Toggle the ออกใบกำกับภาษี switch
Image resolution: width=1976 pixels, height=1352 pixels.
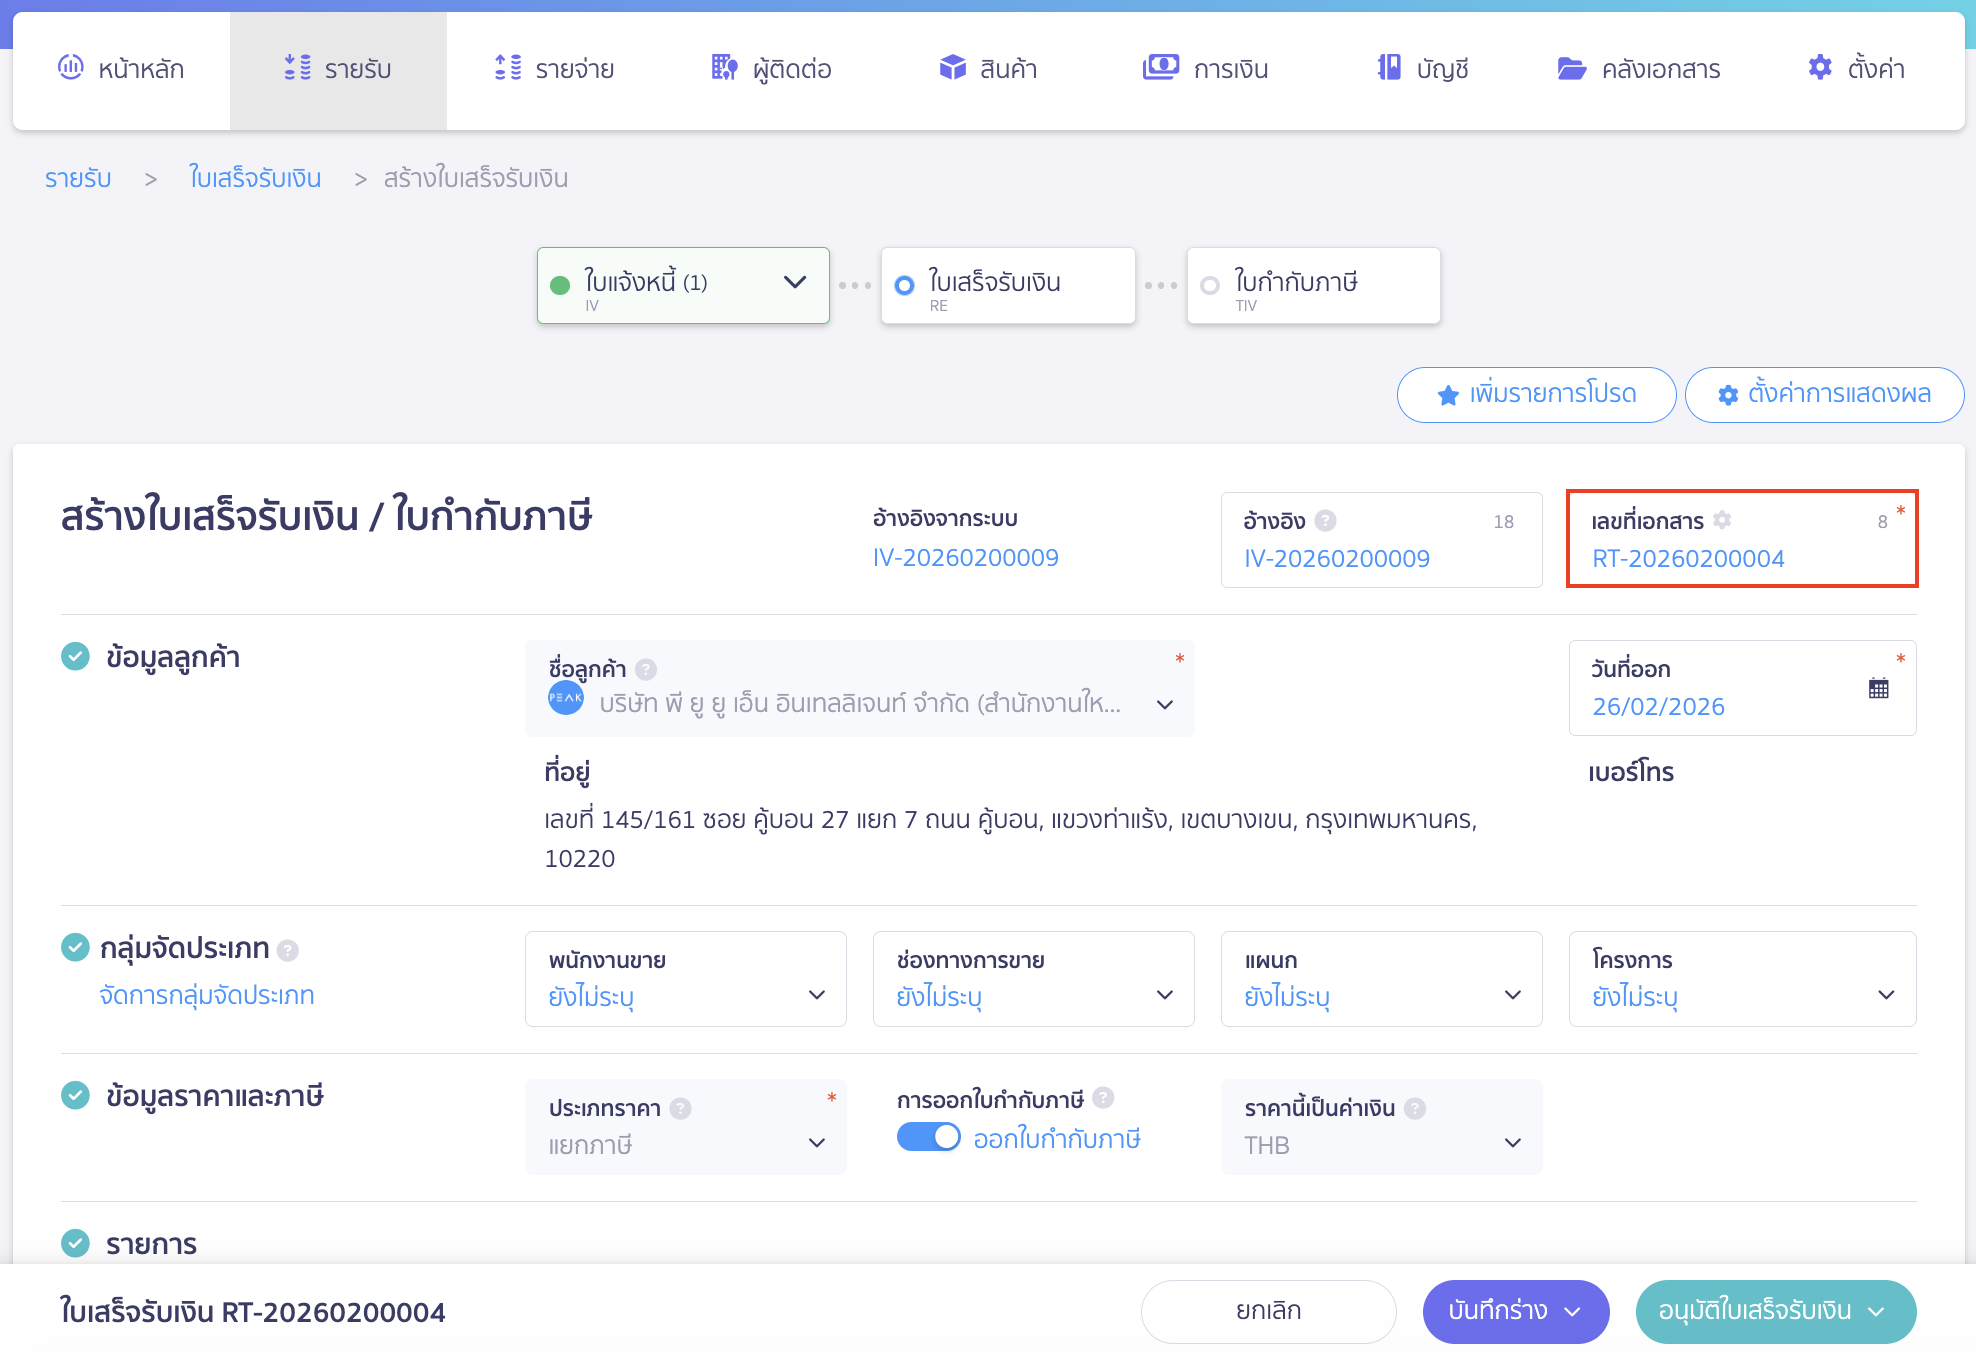(928, 1138)
